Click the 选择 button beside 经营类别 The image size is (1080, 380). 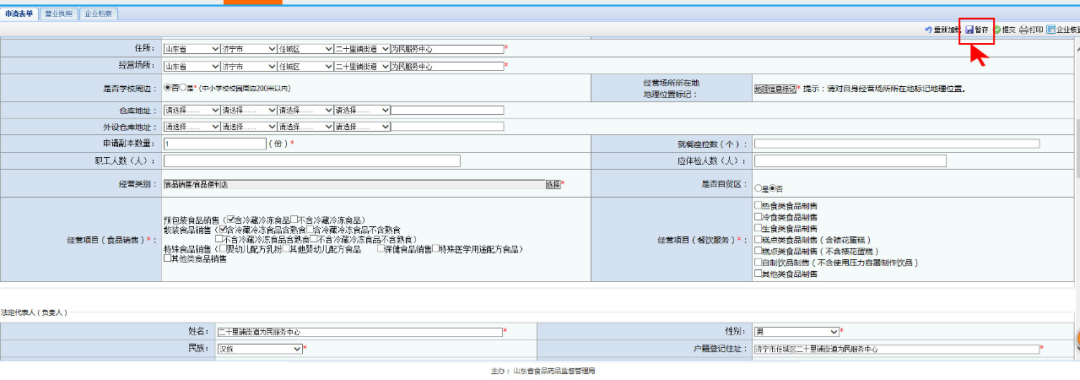(x=553, y=184)
